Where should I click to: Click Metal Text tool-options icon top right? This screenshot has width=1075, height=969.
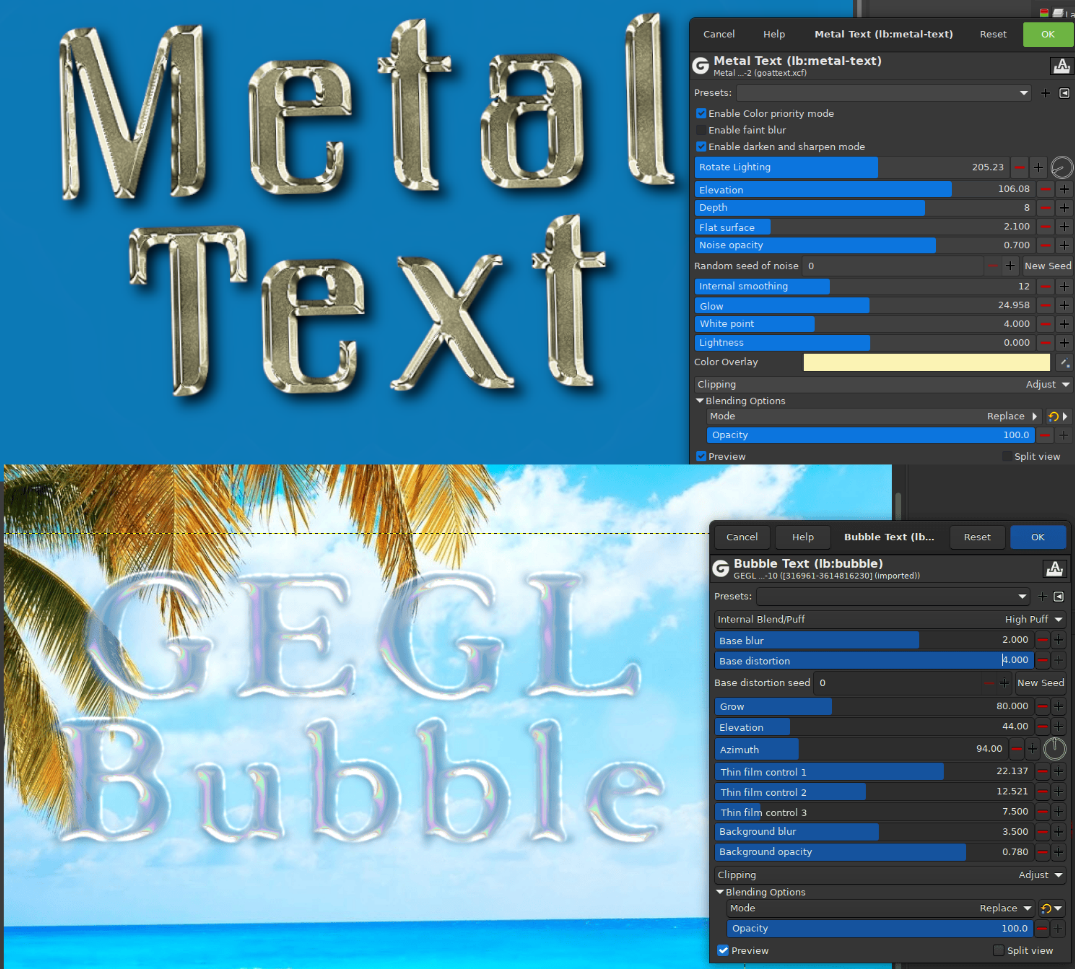coord(1061,66)
